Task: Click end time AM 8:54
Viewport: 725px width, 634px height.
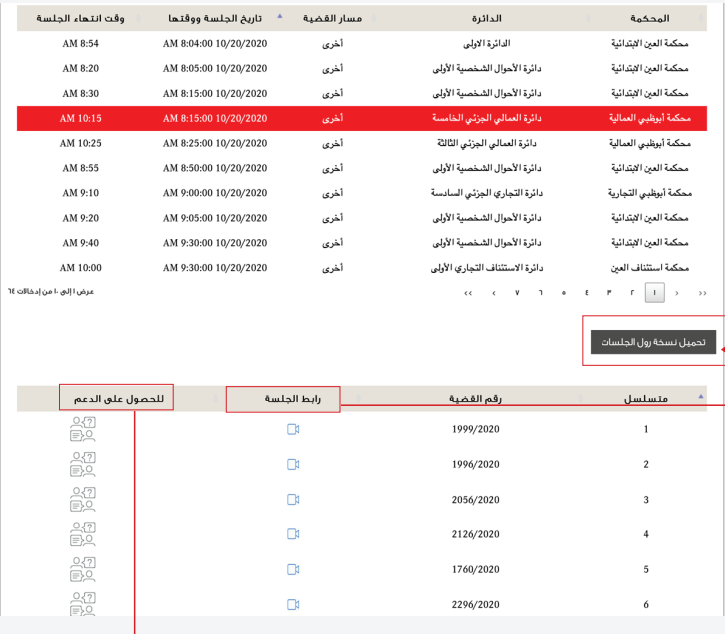Action: click(x=80, y=43)
